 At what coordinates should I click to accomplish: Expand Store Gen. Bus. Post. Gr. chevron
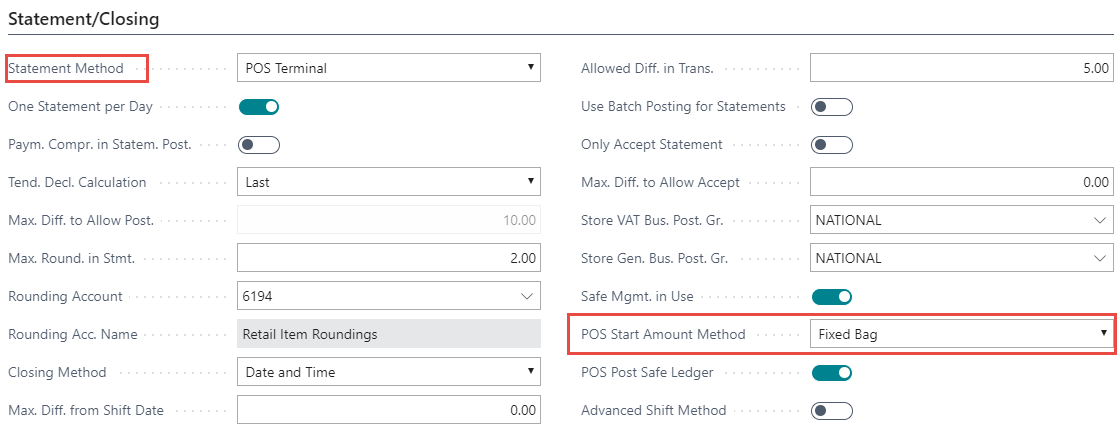point(1100,258)
